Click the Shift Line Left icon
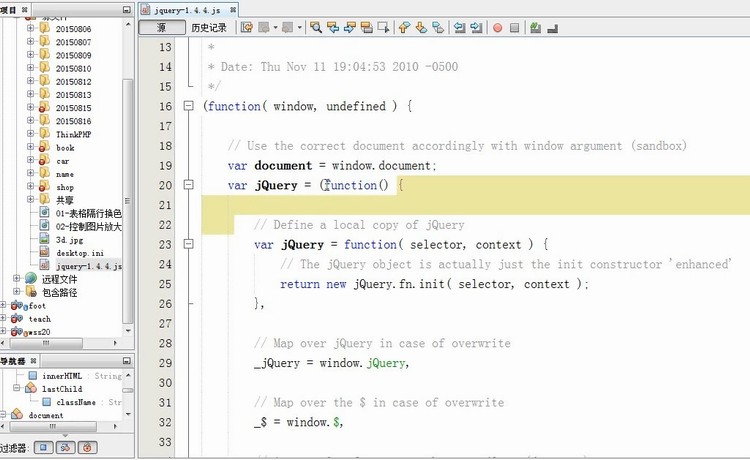750x460 pixels. (458, 28)
